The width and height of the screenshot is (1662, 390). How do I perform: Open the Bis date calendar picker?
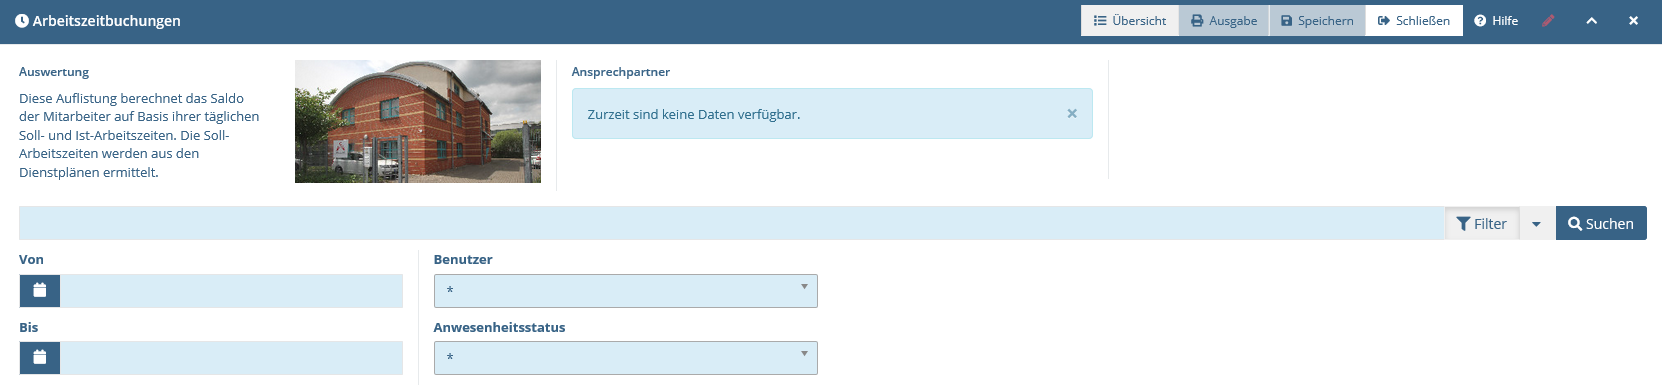point(40,358)
